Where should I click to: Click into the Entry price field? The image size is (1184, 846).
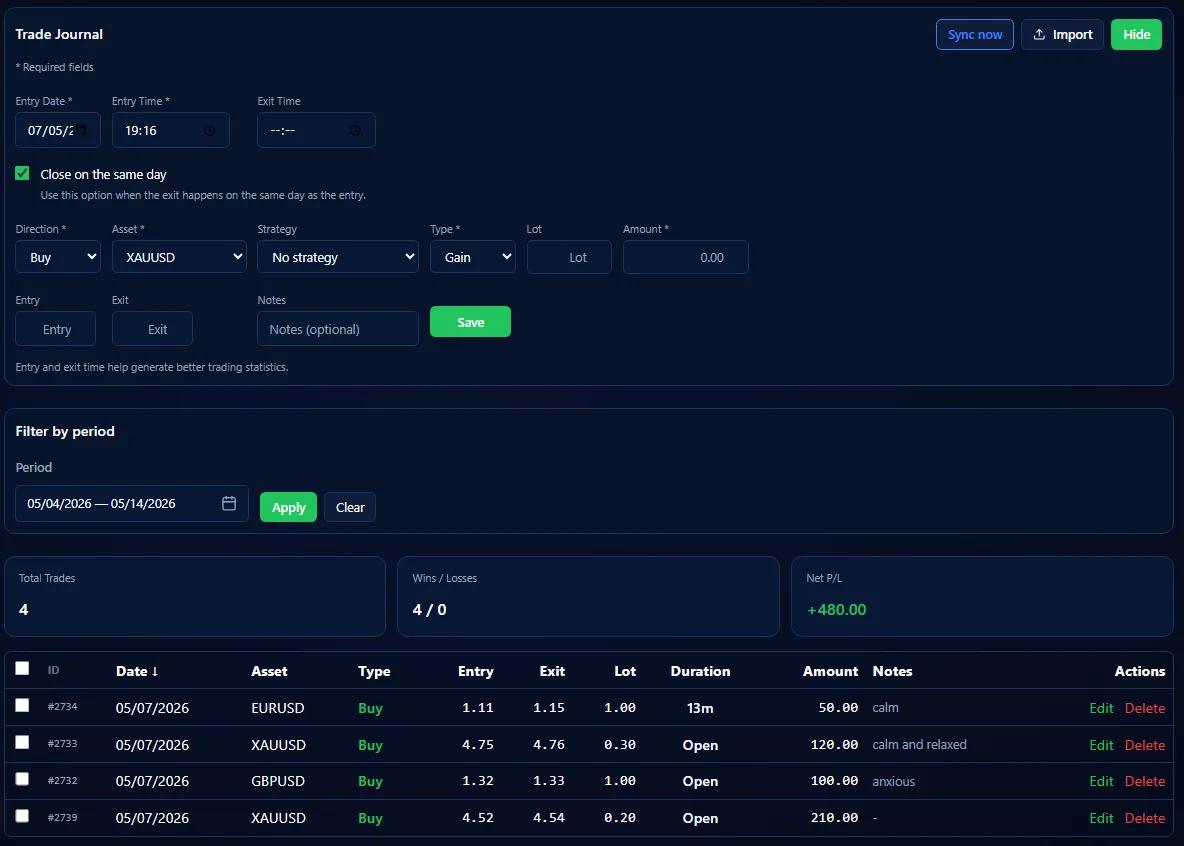56,329
